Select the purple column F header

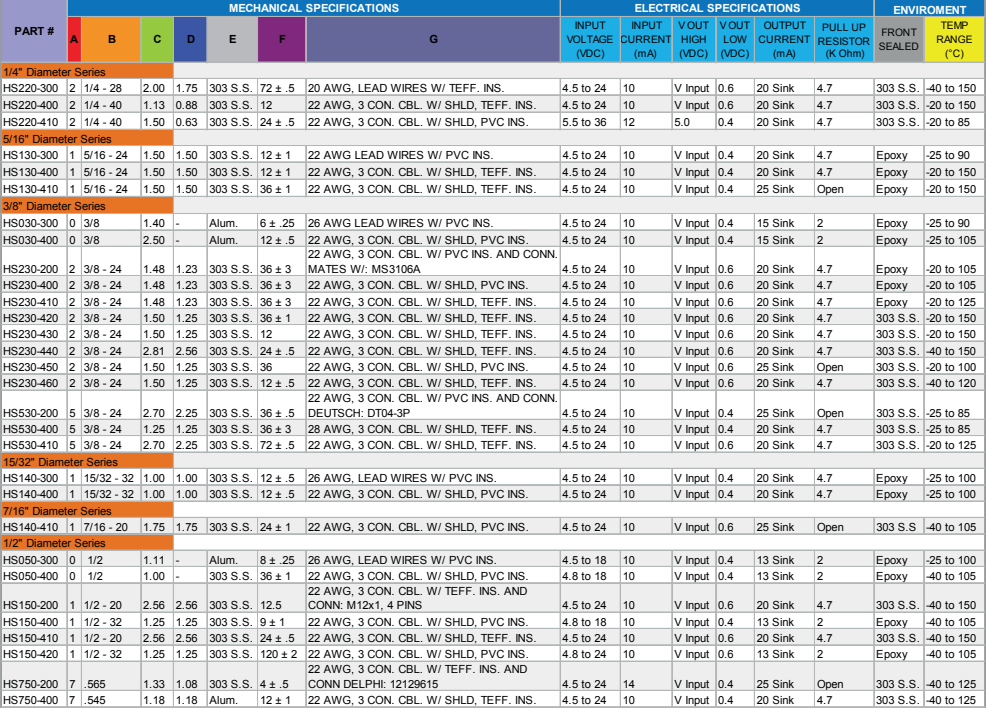pos(282,39)
